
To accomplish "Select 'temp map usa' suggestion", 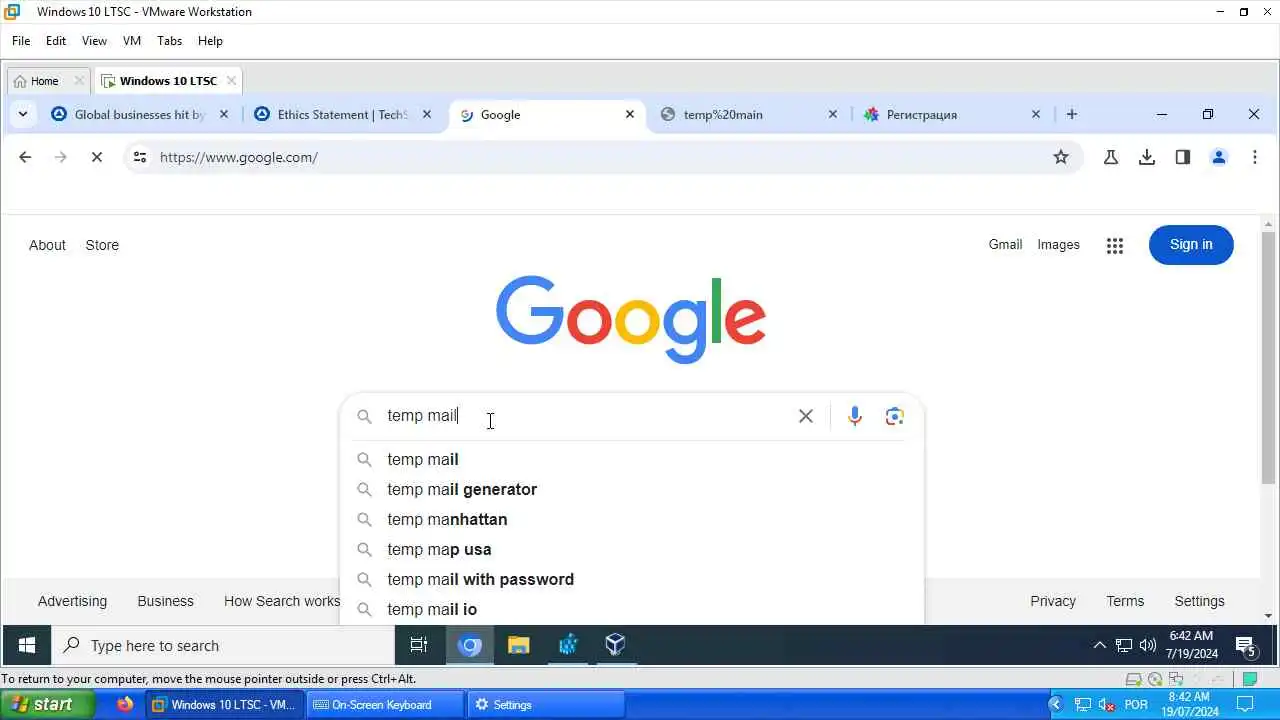I will coord(632,549).
